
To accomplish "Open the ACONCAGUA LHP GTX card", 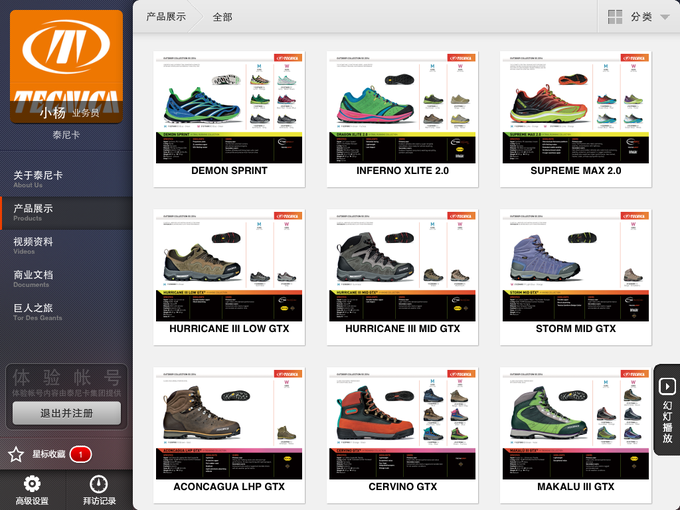I will [229, 435].
